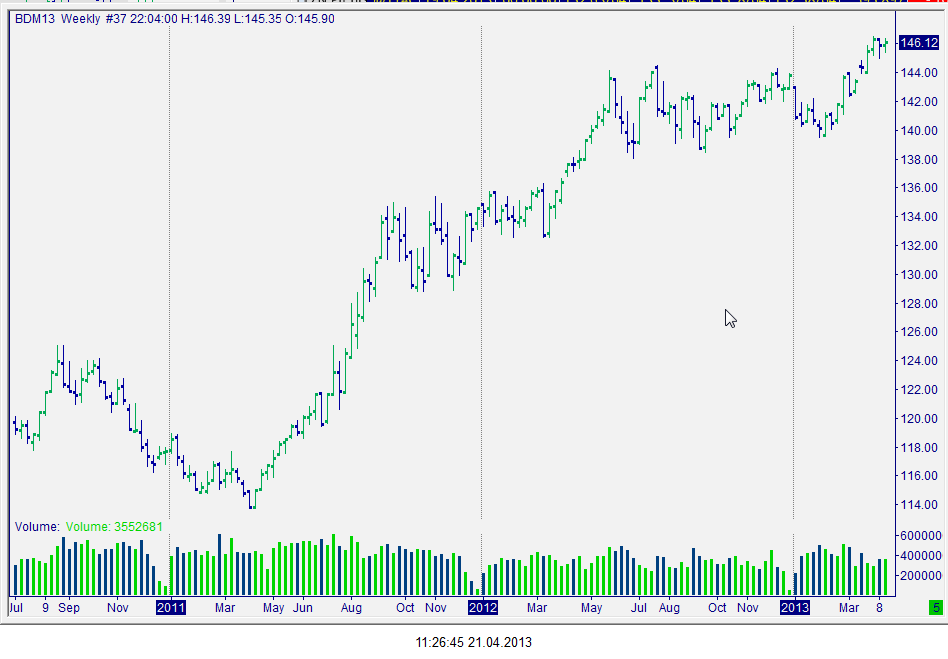Click the 120.00 price axis label
Screen dimensions: 948x659
point(919,419)
